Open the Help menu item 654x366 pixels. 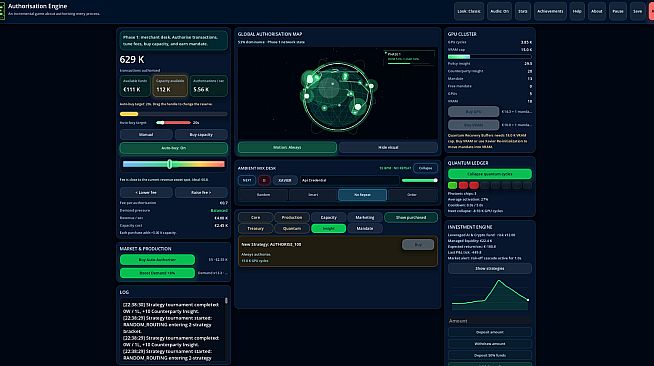[577, 11]
